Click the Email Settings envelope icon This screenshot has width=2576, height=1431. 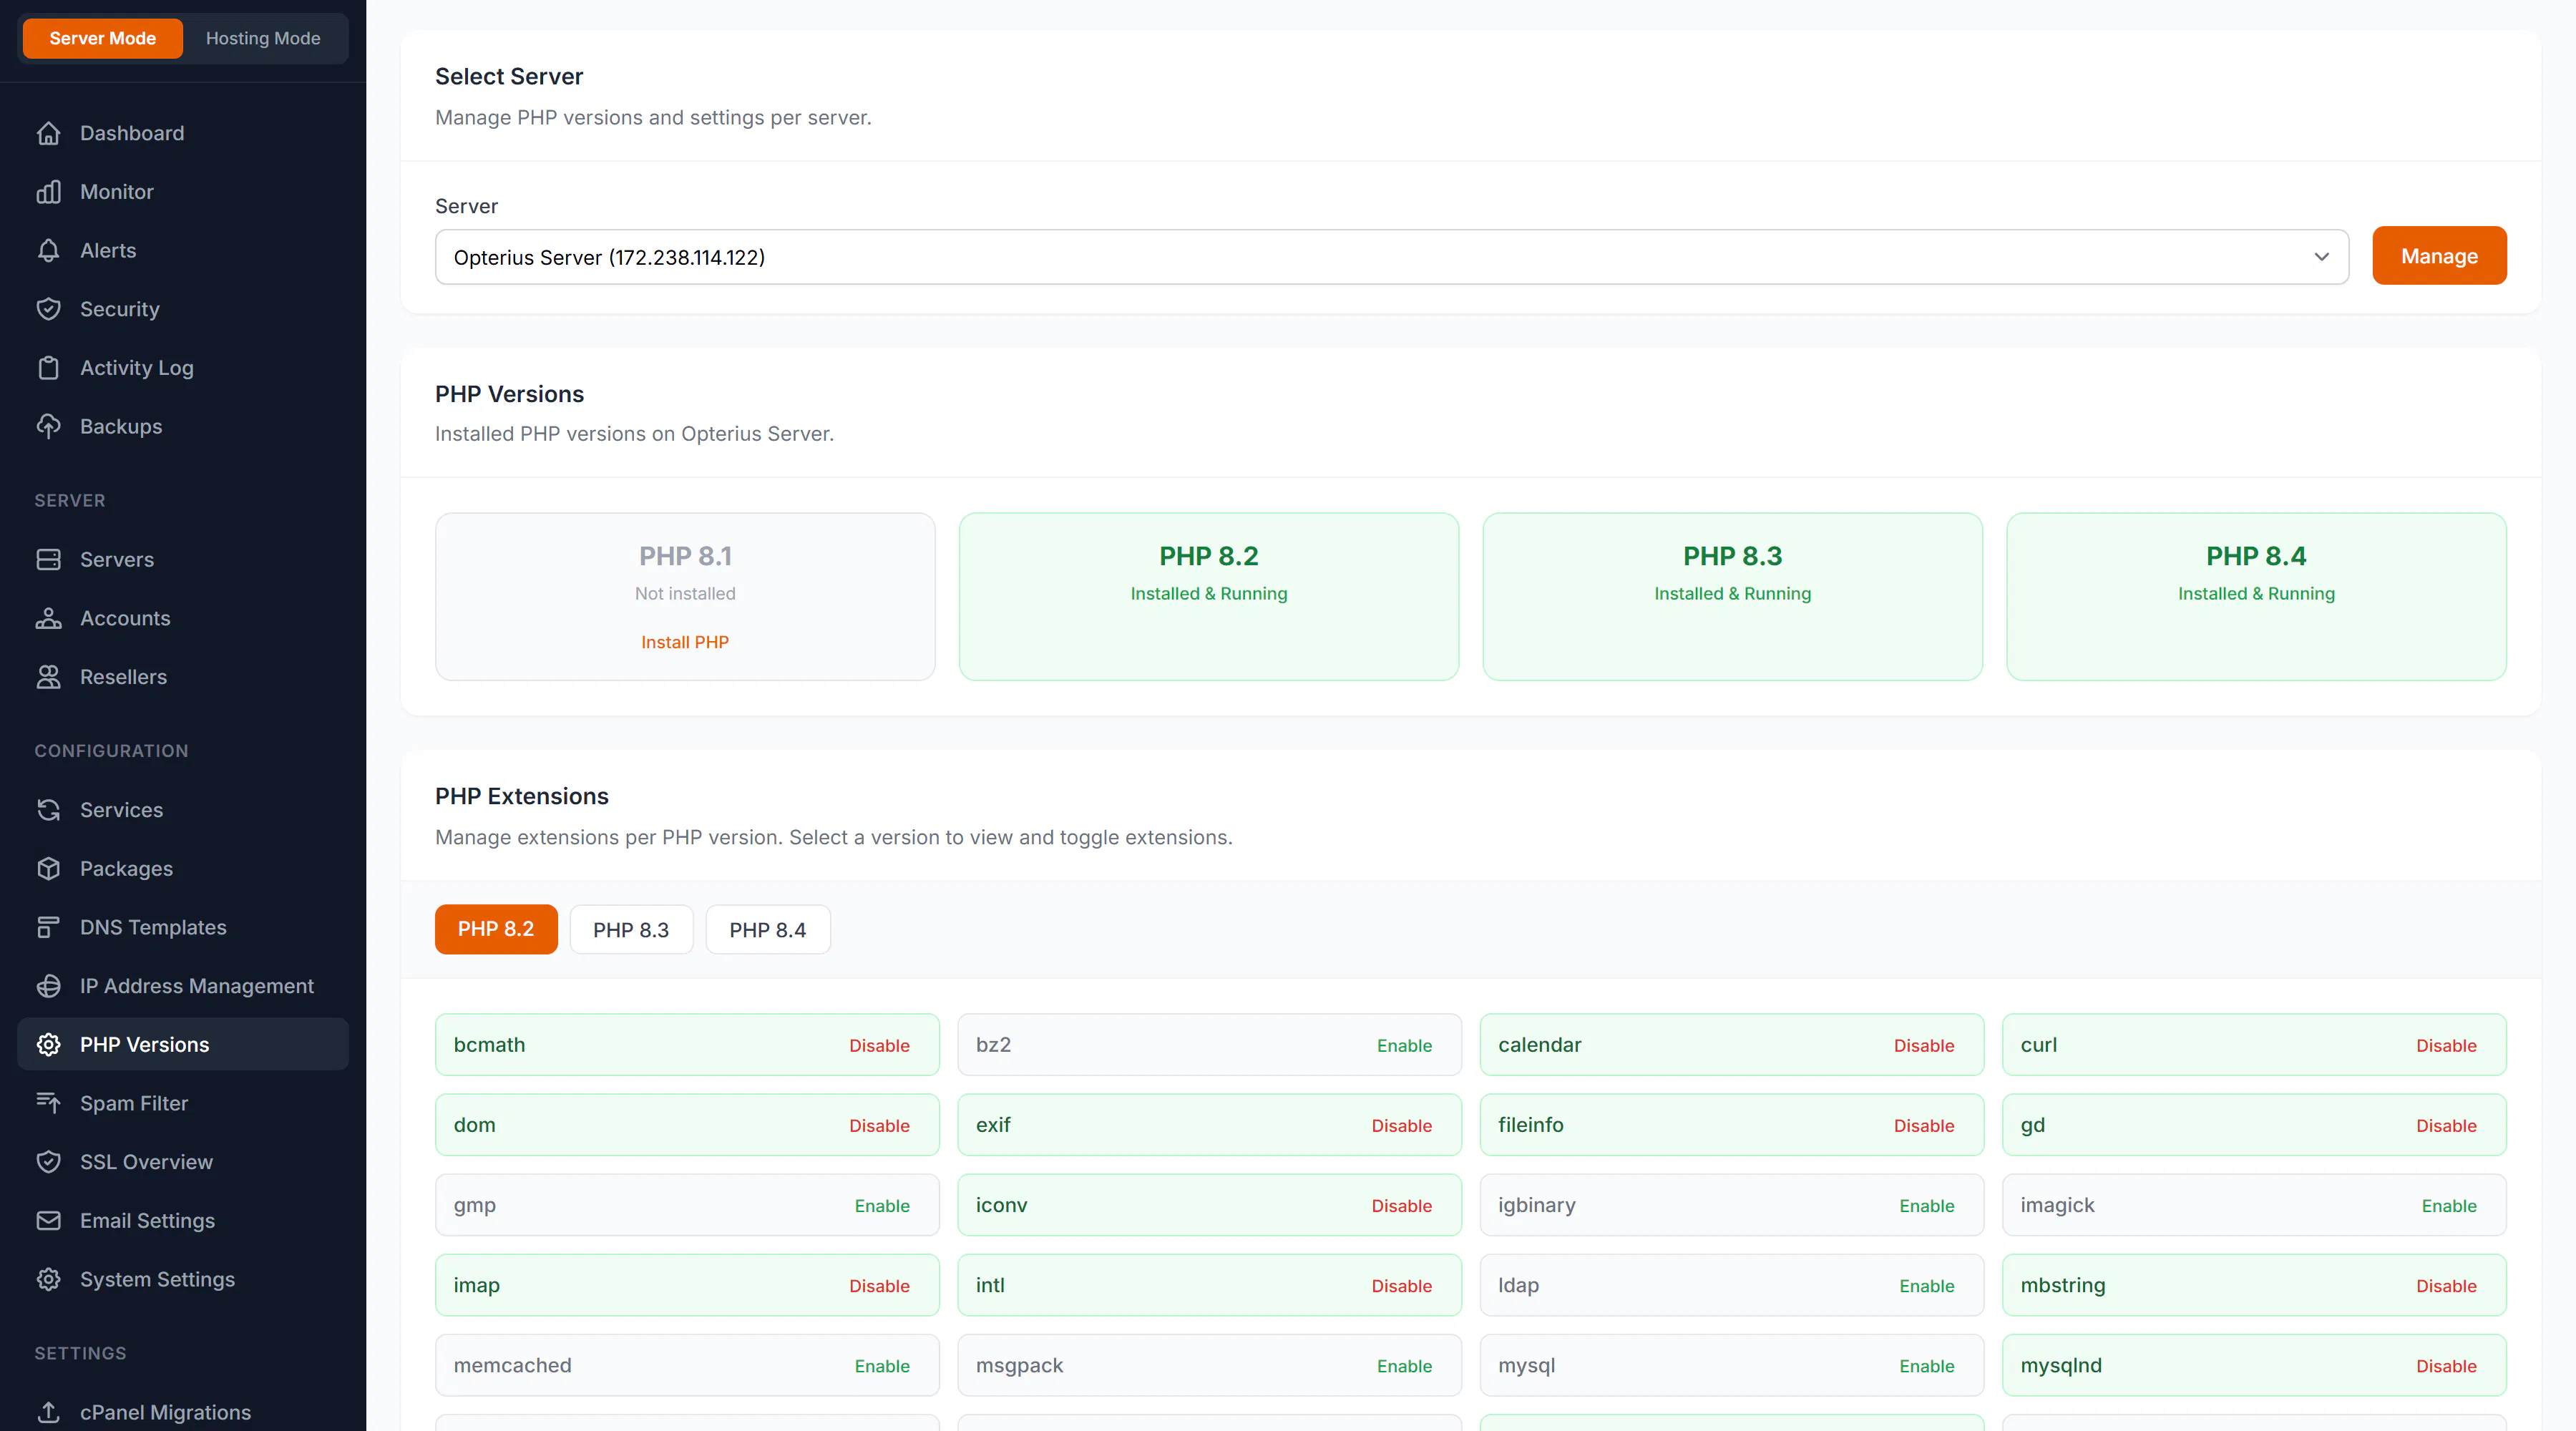pyautogui.click(x=48, y=1220)
